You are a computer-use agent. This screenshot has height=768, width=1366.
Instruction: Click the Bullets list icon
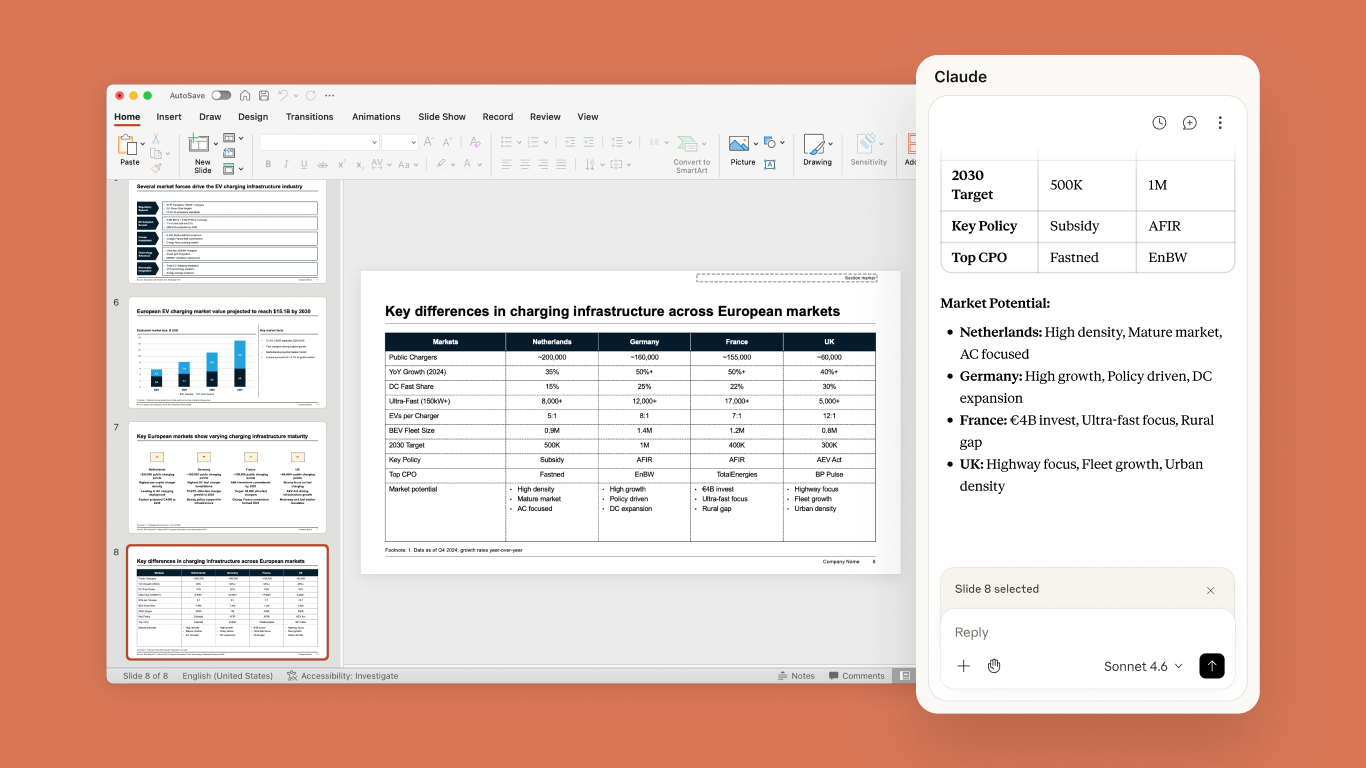506,142
